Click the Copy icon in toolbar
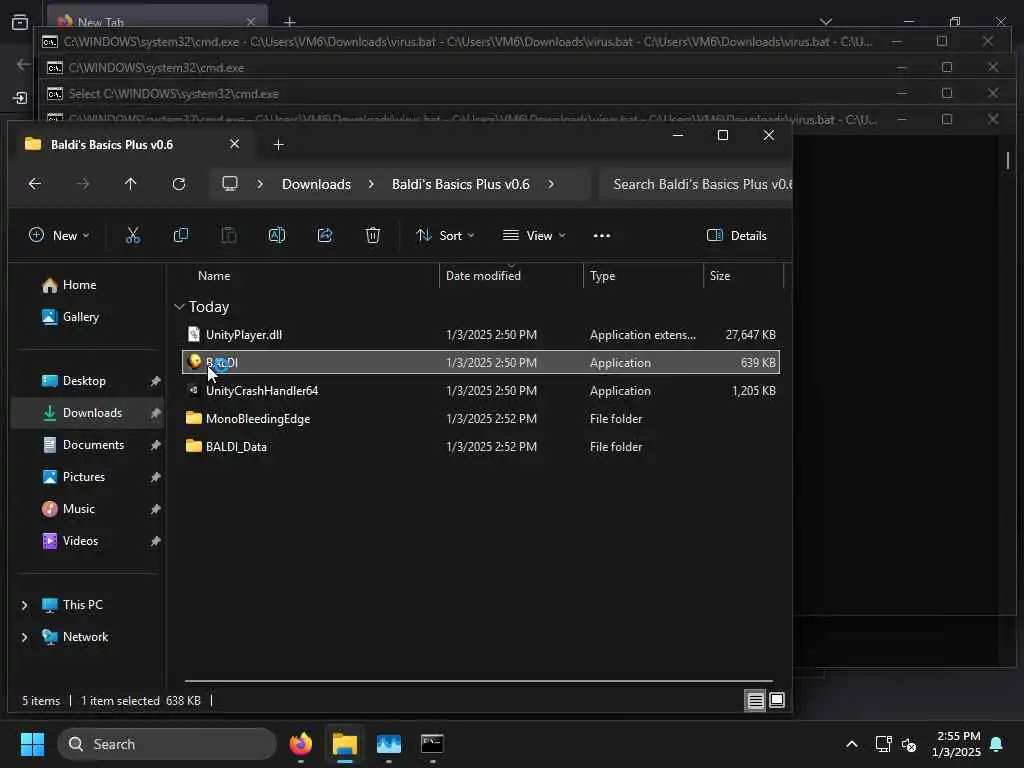1024x768 pixels. tap(181, 236)
